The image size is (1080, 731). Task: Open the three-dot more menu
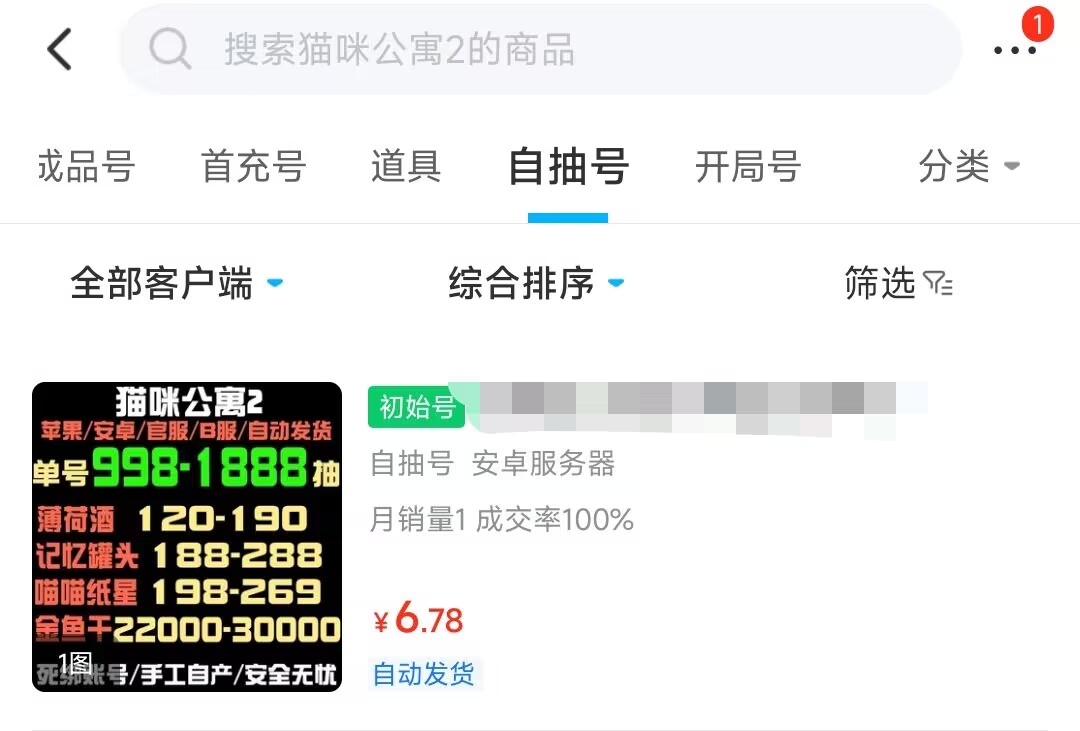click(x=1015, y=50)
